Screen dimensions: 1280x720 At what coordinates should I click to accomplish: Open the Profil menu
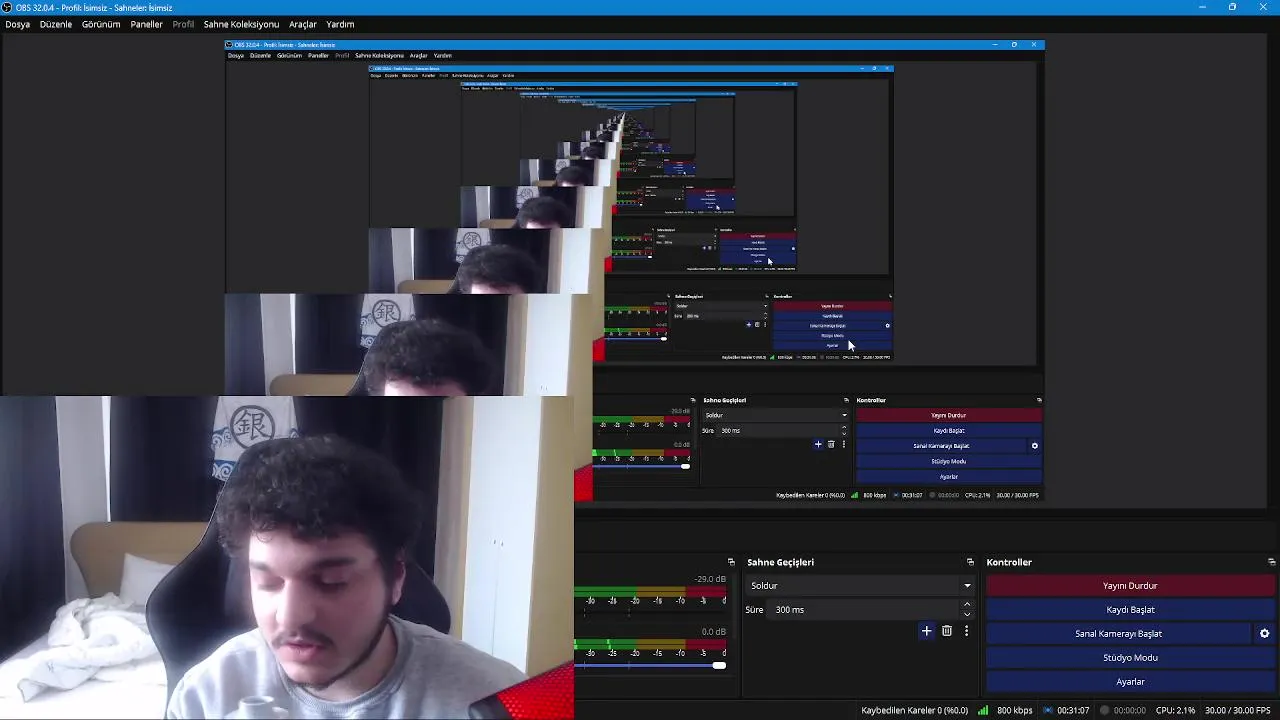(x=183, y=24)
